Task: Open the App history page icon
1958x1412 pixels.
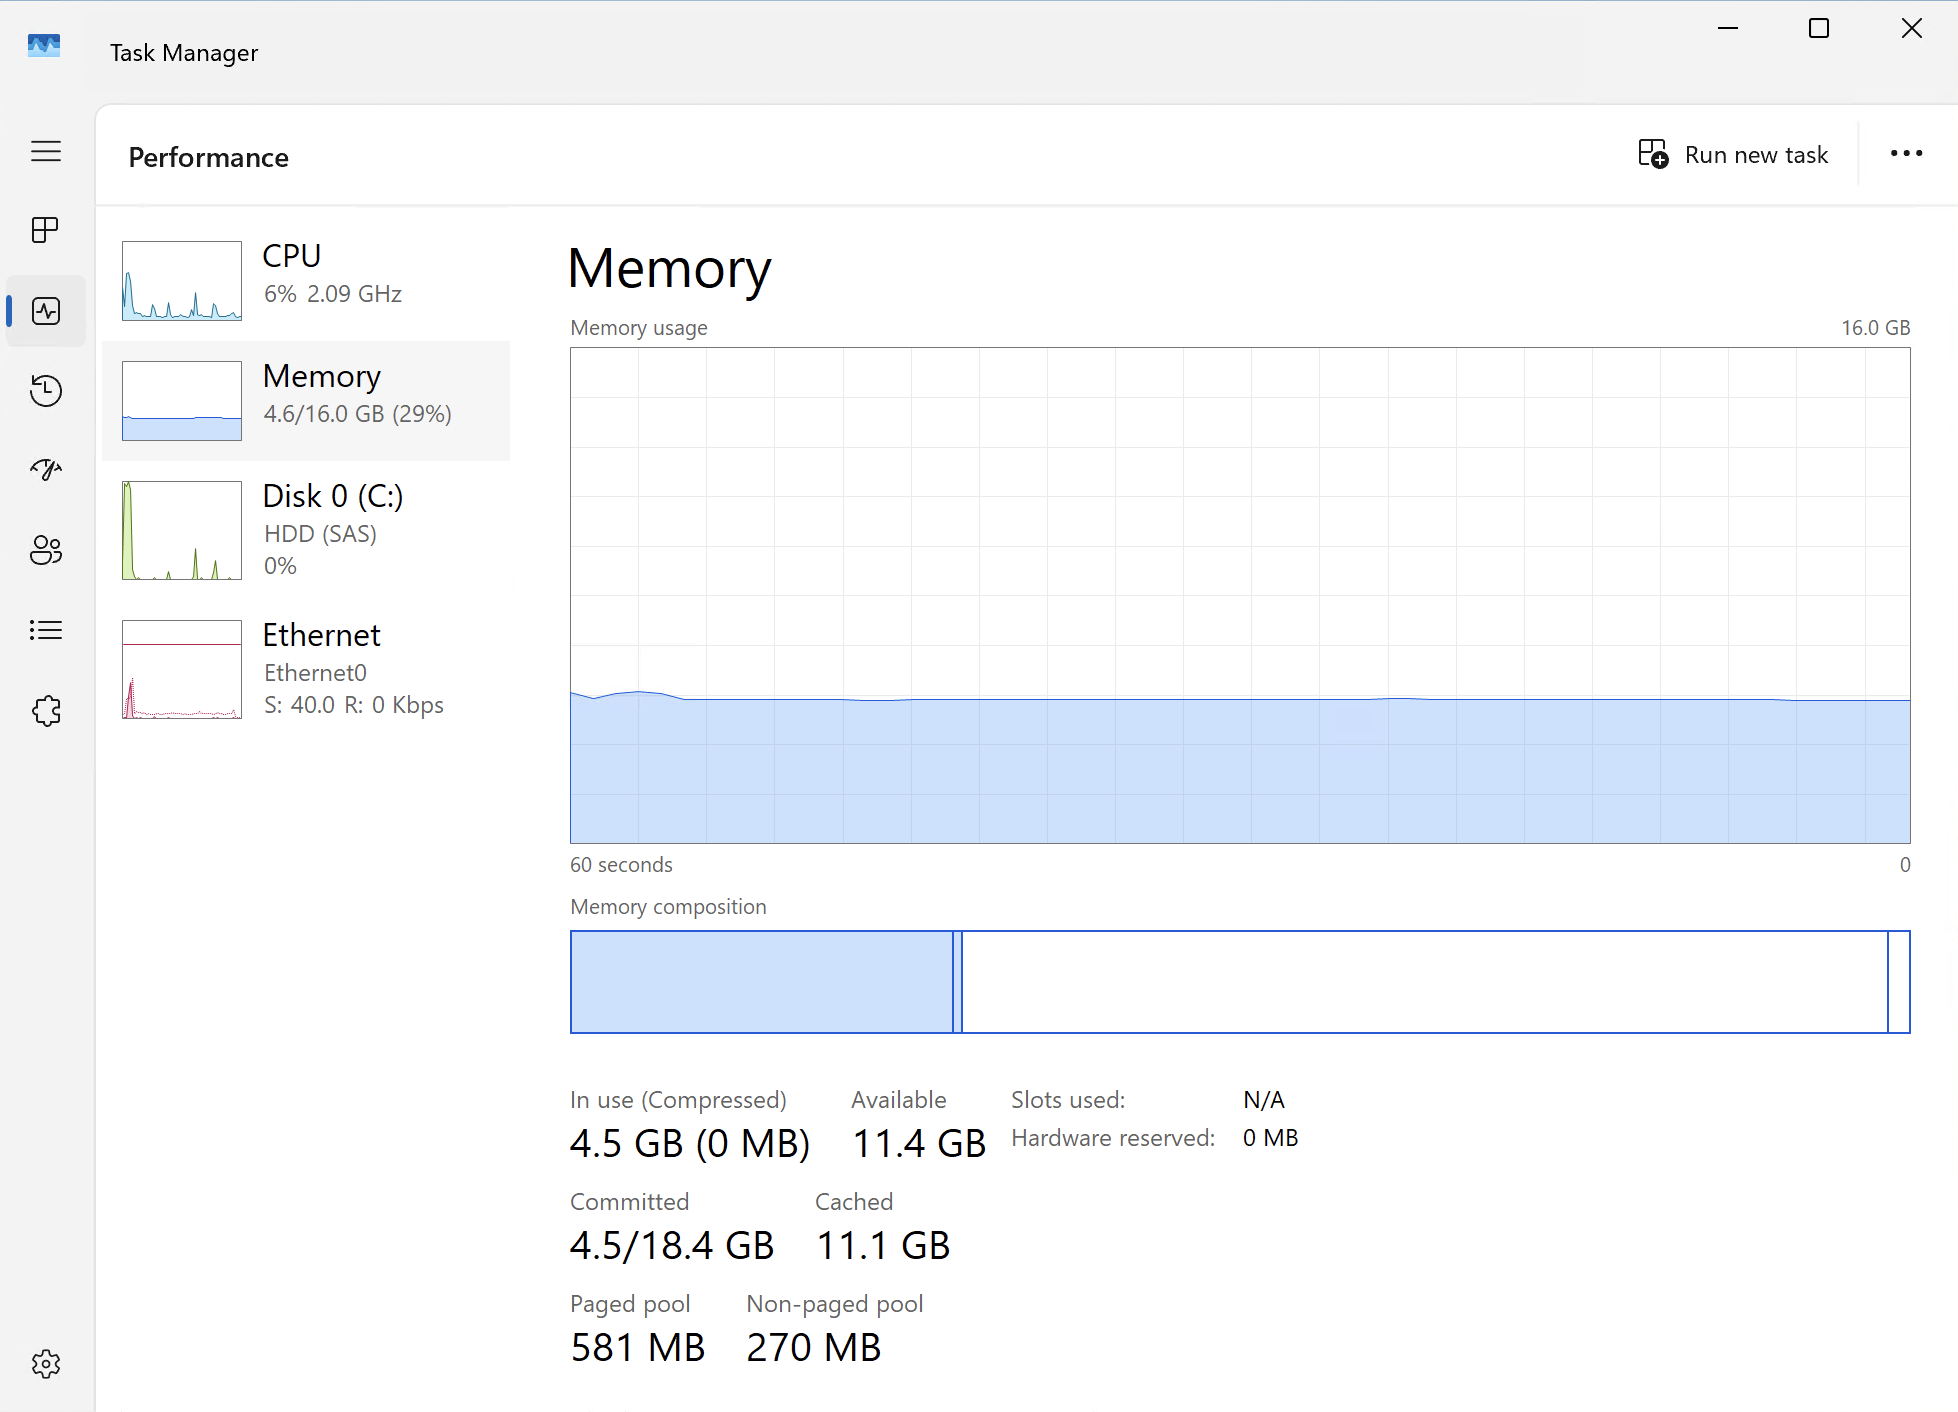Action: (x=46, y=390)
